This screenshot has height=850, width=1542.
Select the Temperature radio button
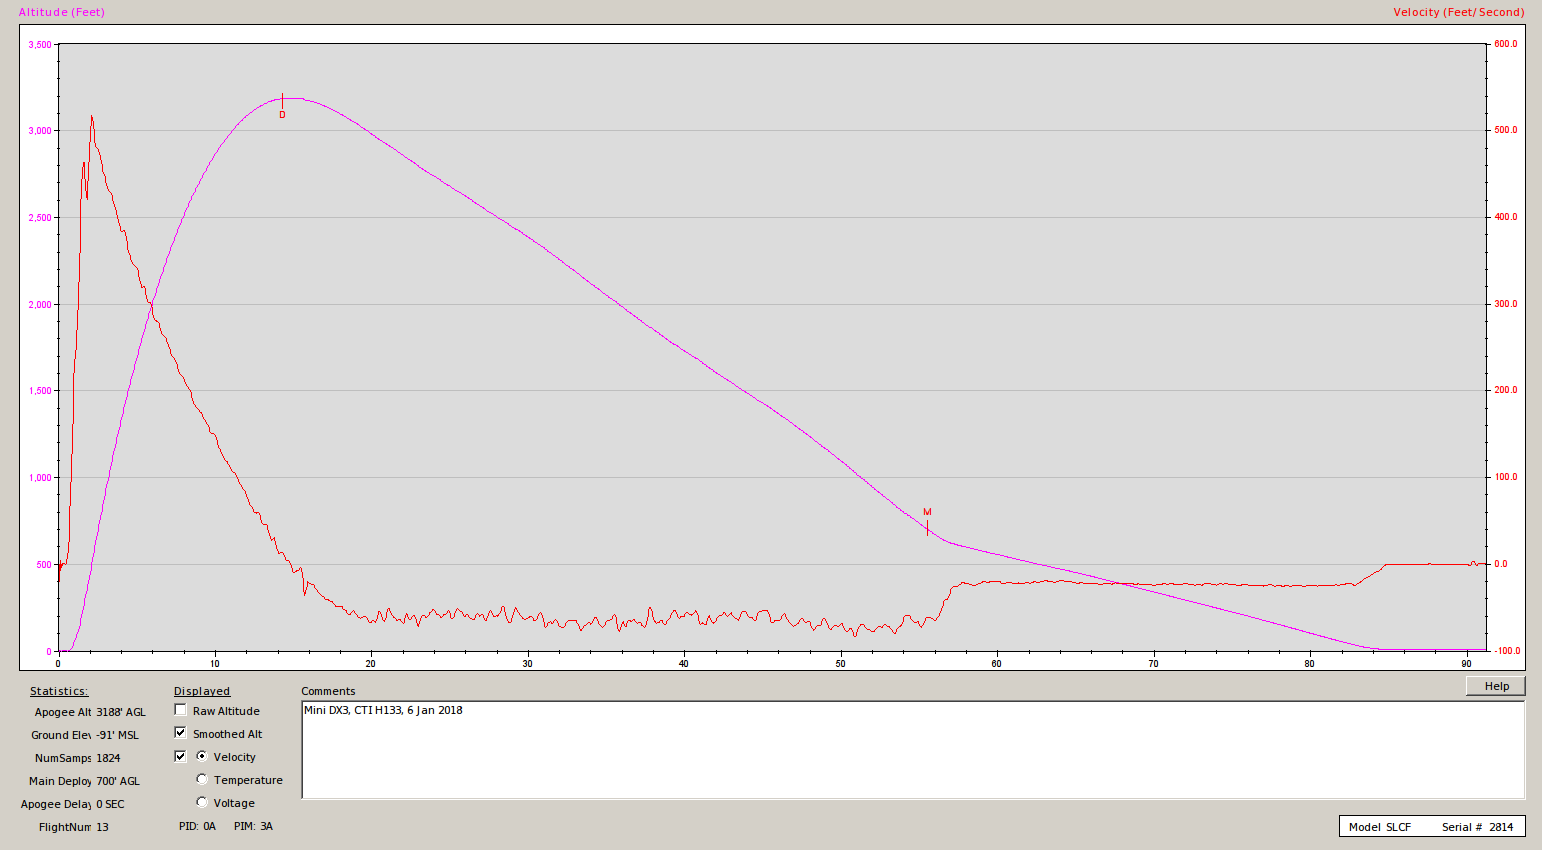coord(202,779)
